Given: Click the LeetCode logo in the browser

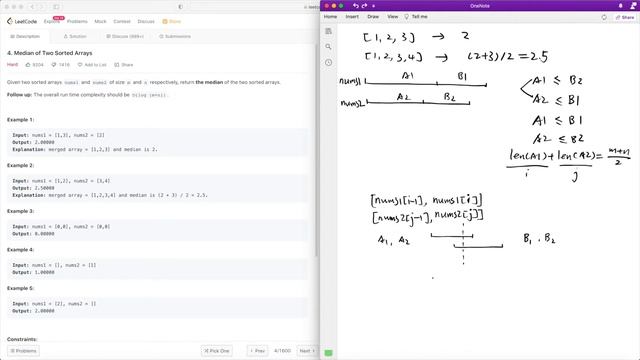Looking at the screenshot, I should 22,21.
